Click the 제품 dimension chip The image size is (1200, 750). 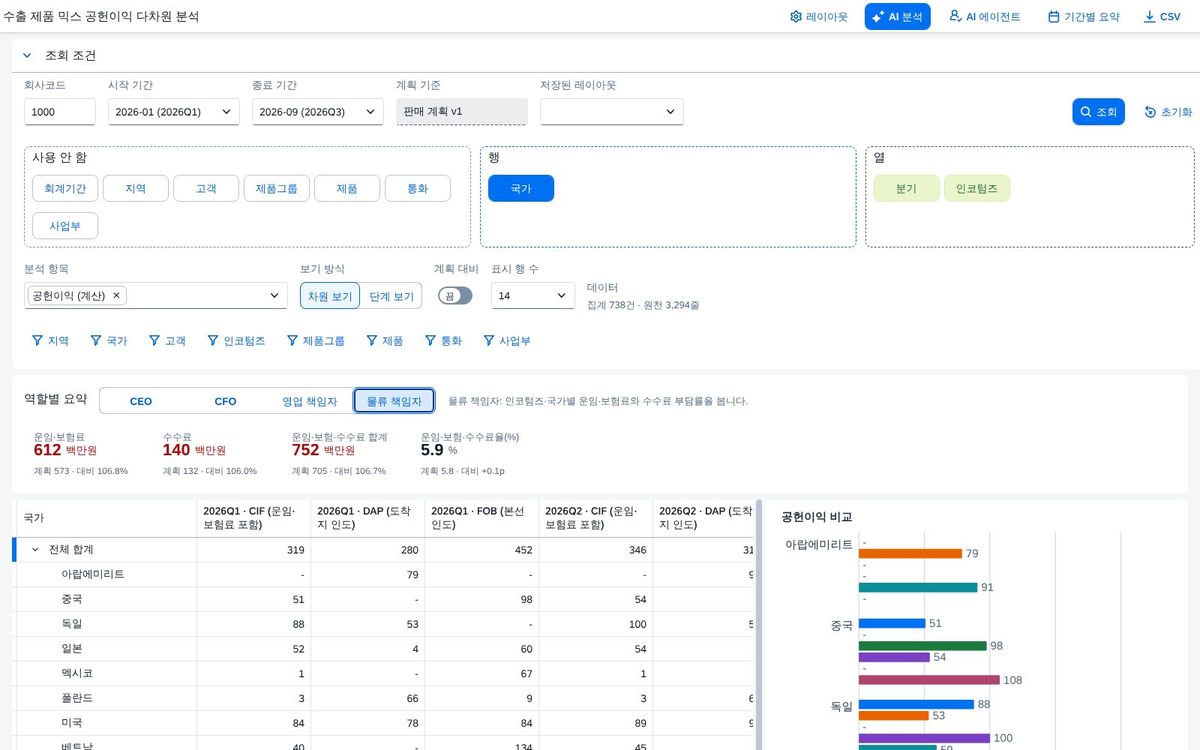(x=347, y=188)
